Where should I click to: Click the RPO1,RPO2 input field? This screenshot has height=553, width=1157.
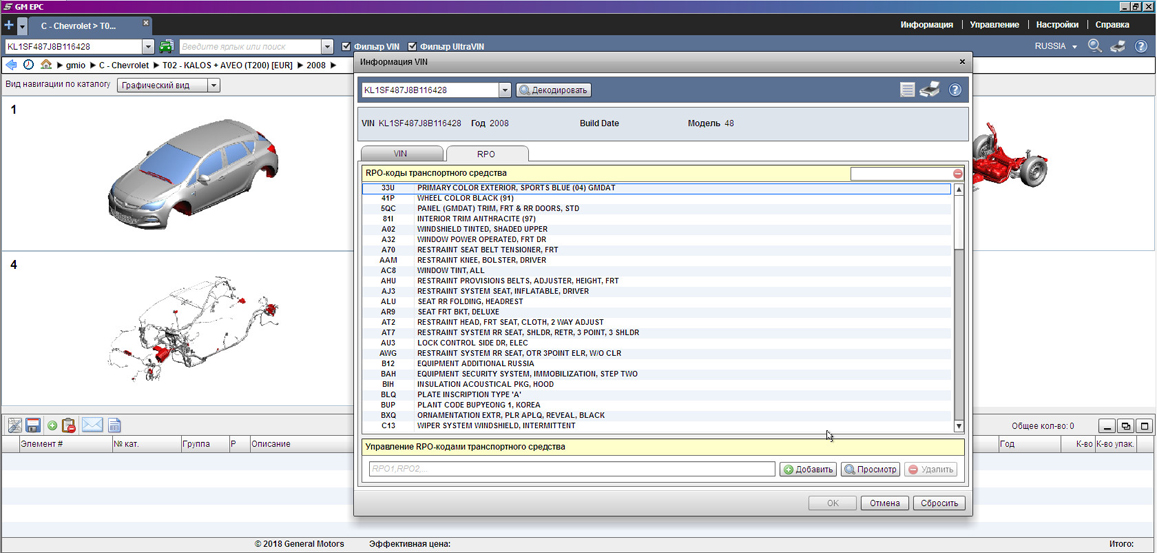[x=571, y=469]
